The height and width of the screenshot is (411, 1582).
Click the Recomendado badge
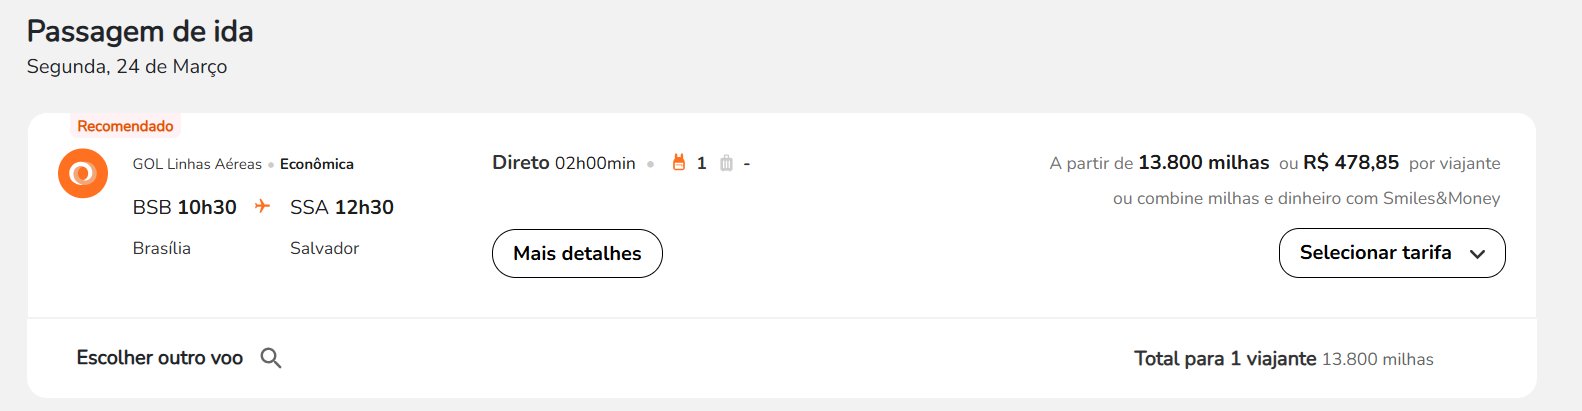coord(125,126)
